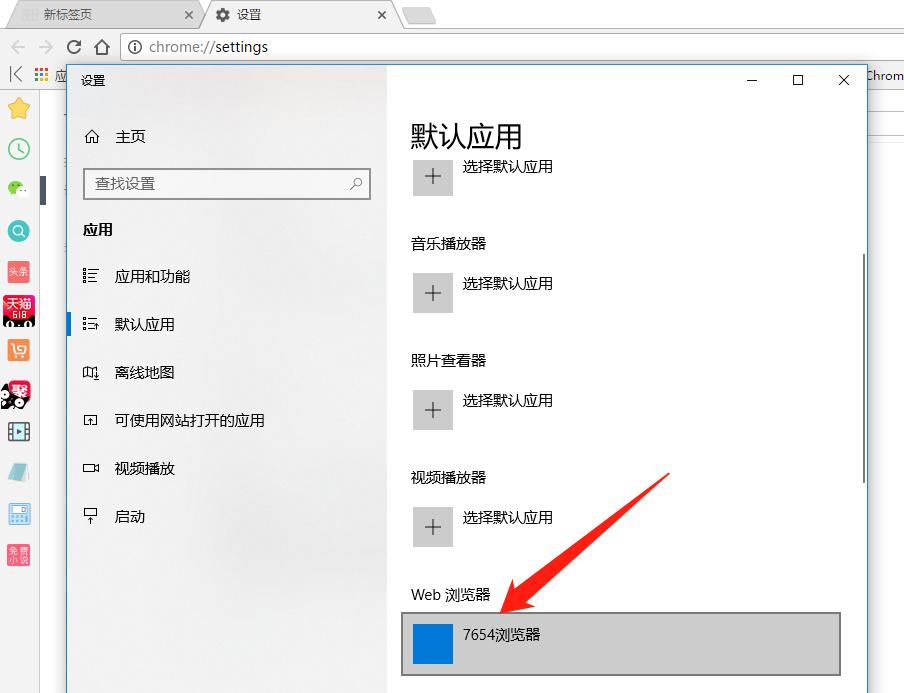Click the 查找设置 search box
904x693 pixels.
click(226, 184)
